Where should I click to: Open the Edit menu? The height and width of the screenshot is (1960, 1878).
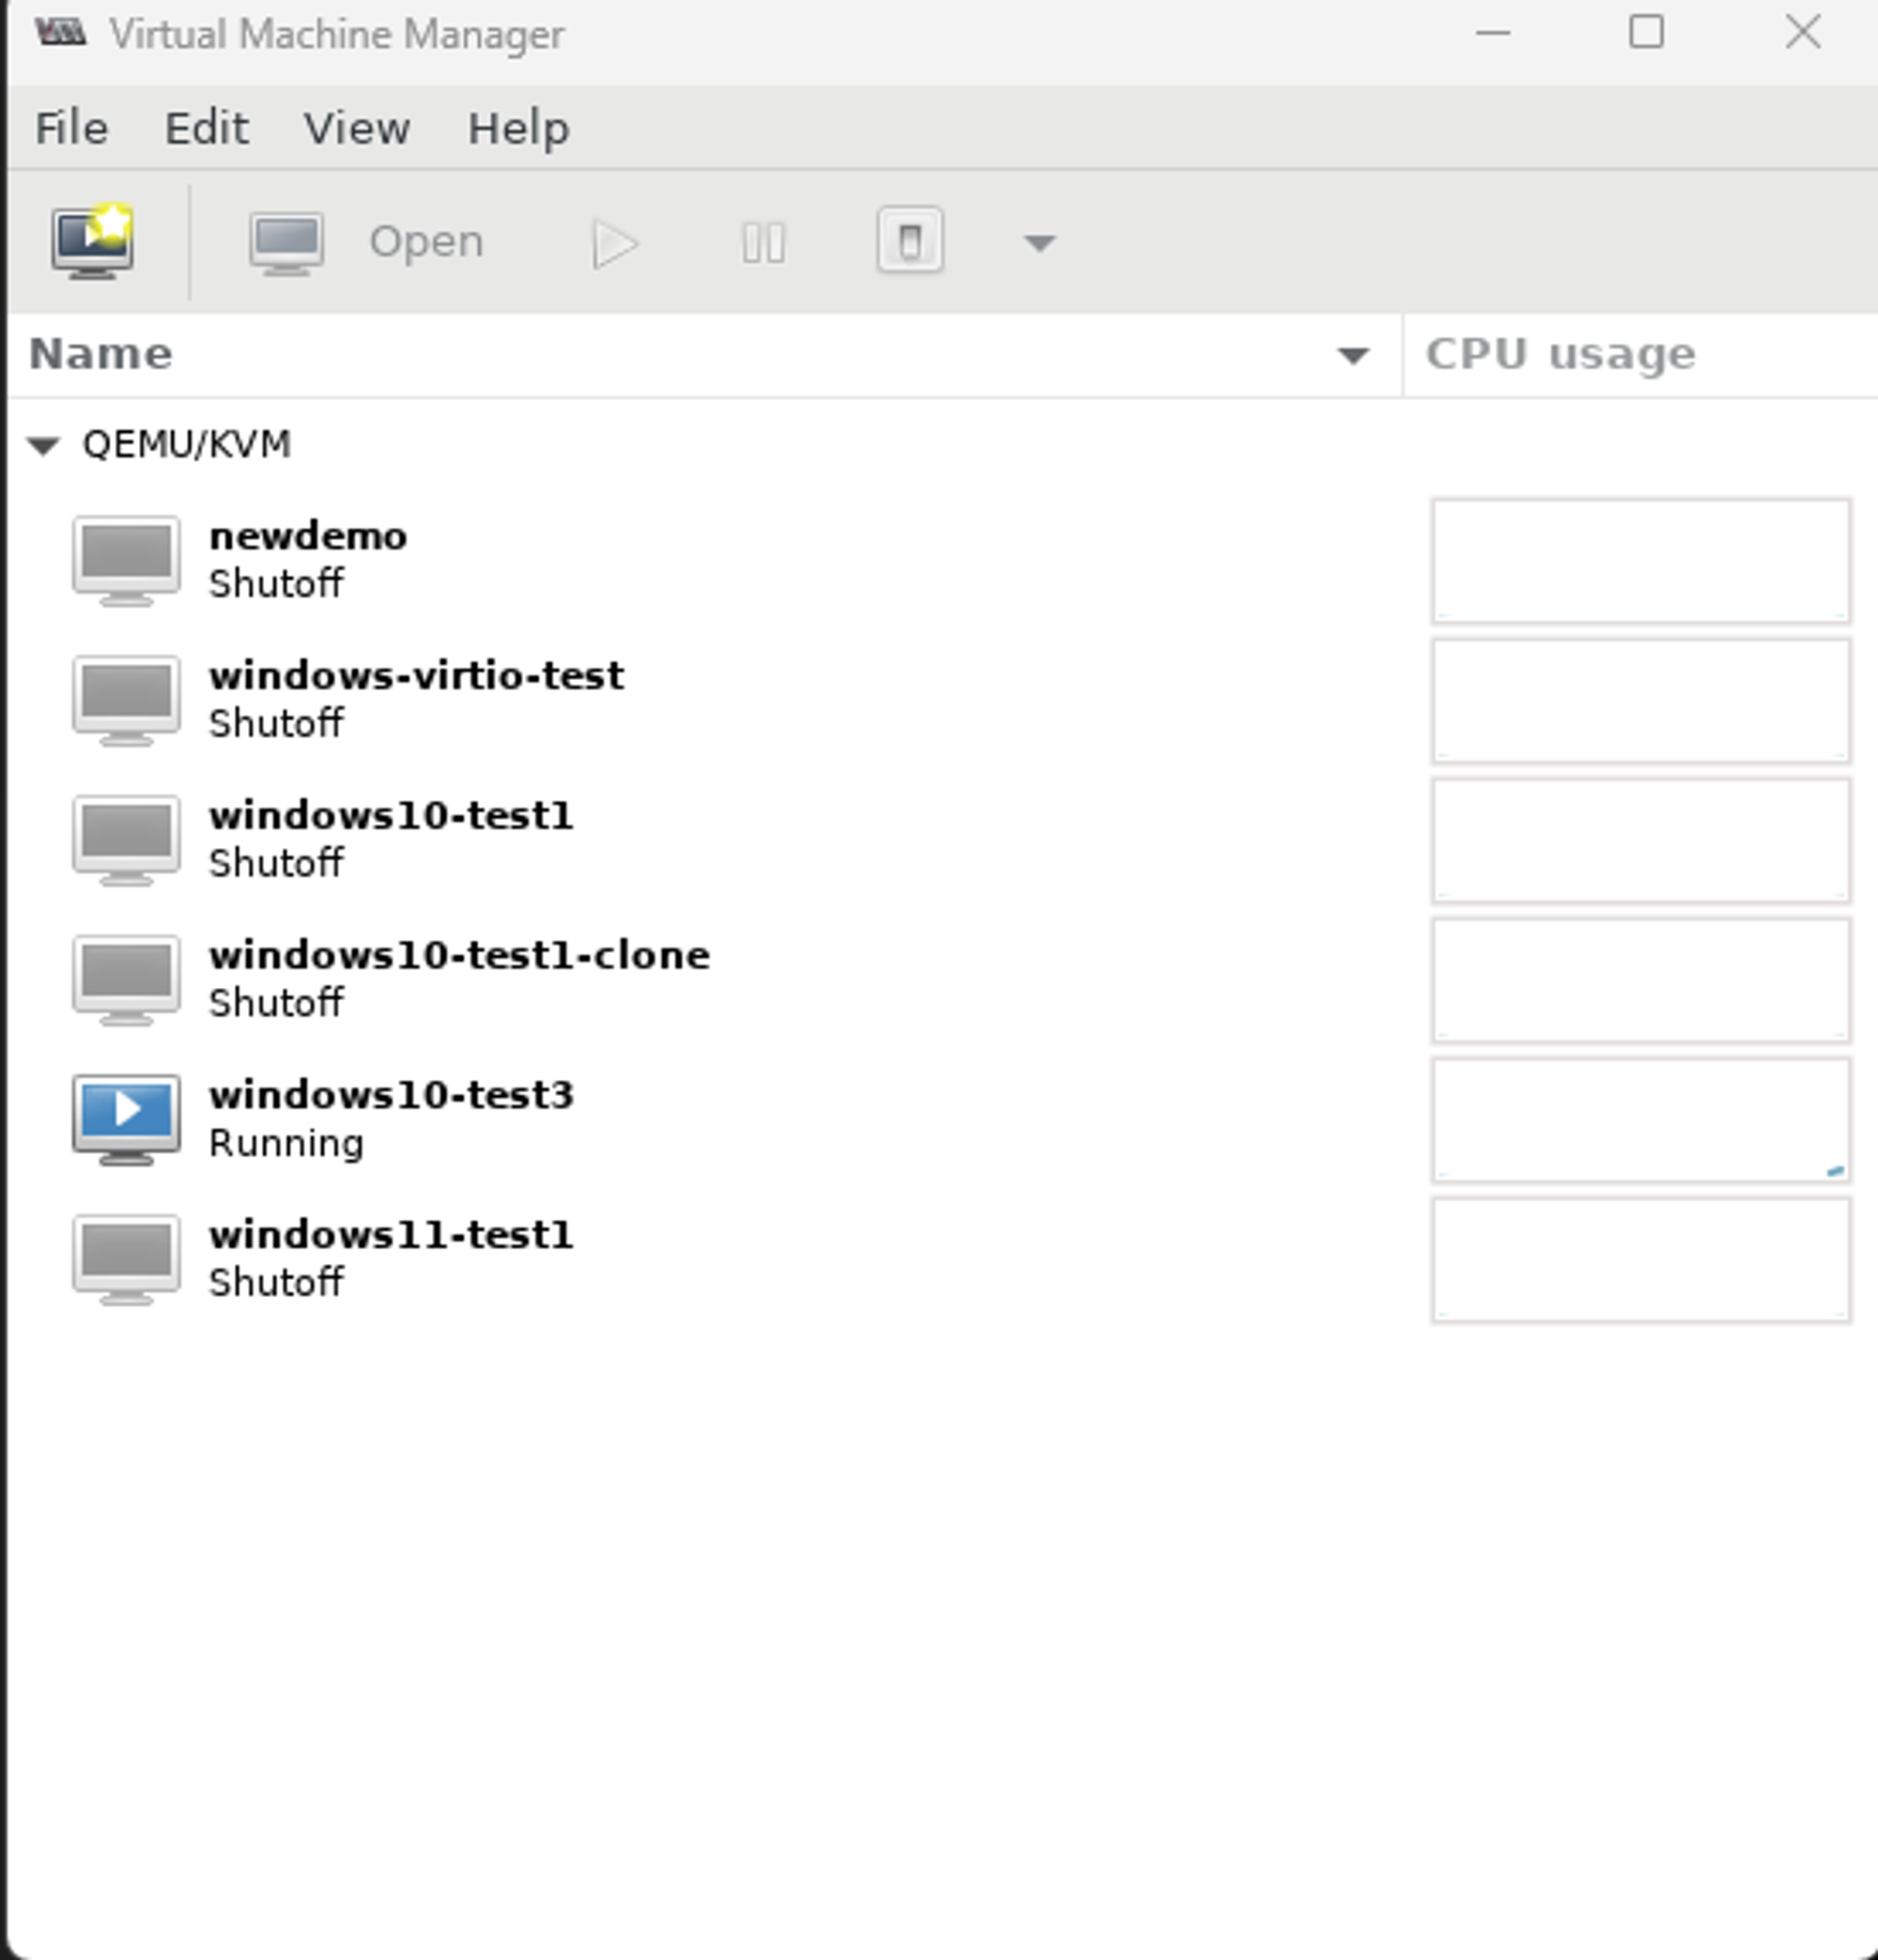pos(206,128)
